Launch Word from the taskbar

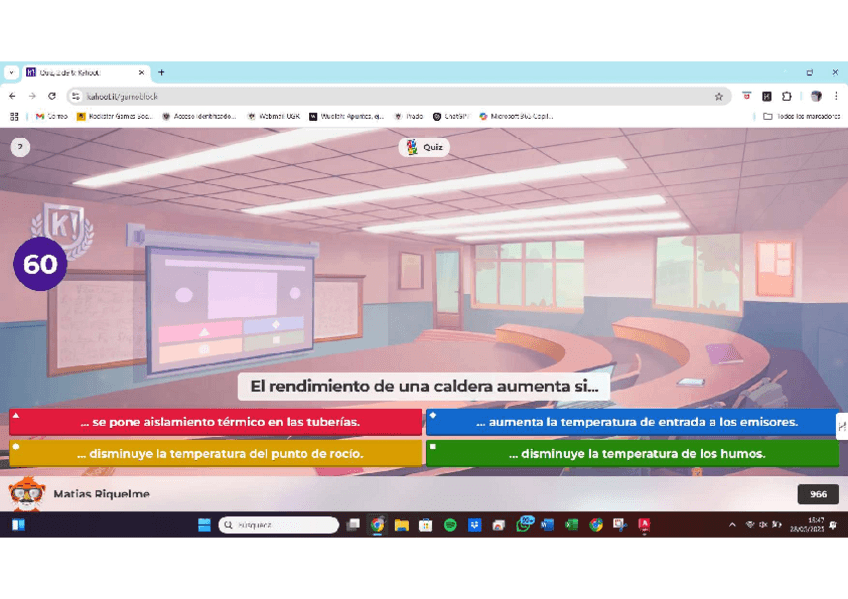click(x=547, y=525)
